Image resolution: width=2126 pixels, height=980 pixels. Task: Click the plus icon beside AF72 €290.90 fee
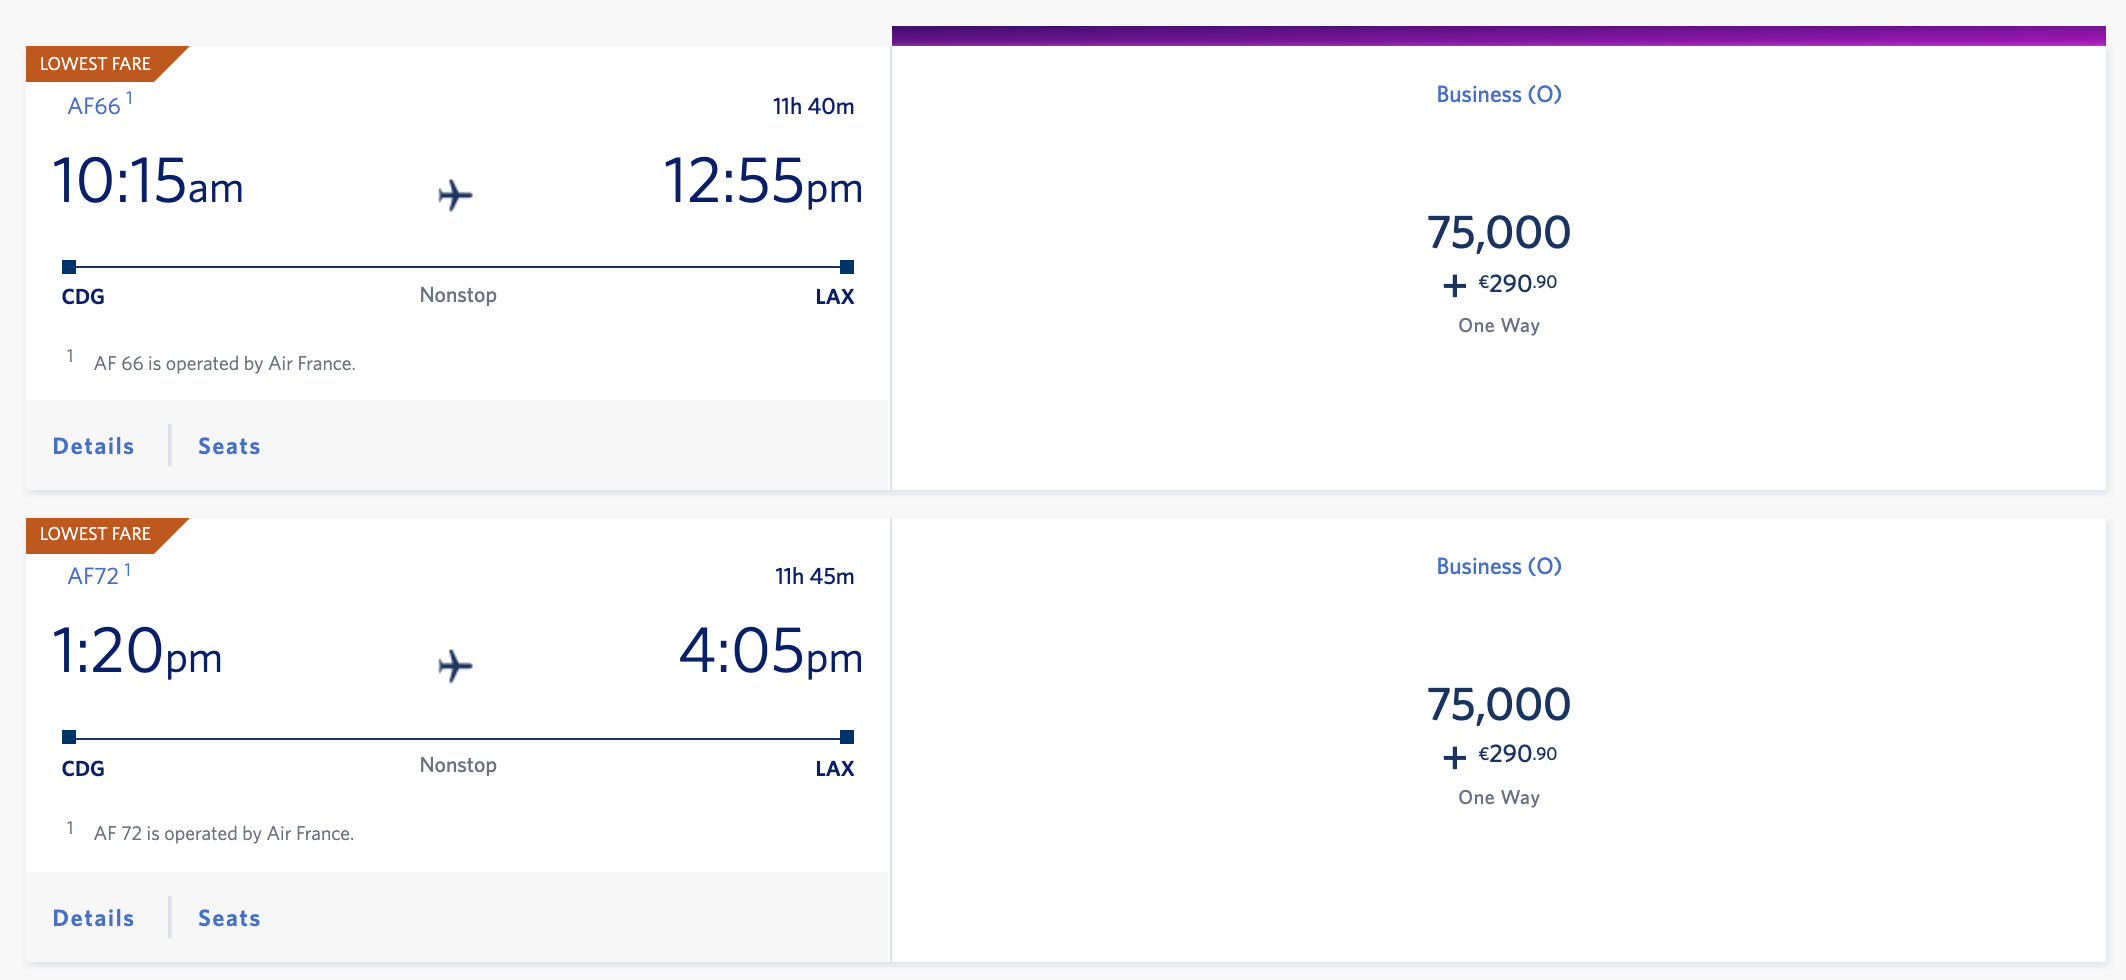point(1454,757)
